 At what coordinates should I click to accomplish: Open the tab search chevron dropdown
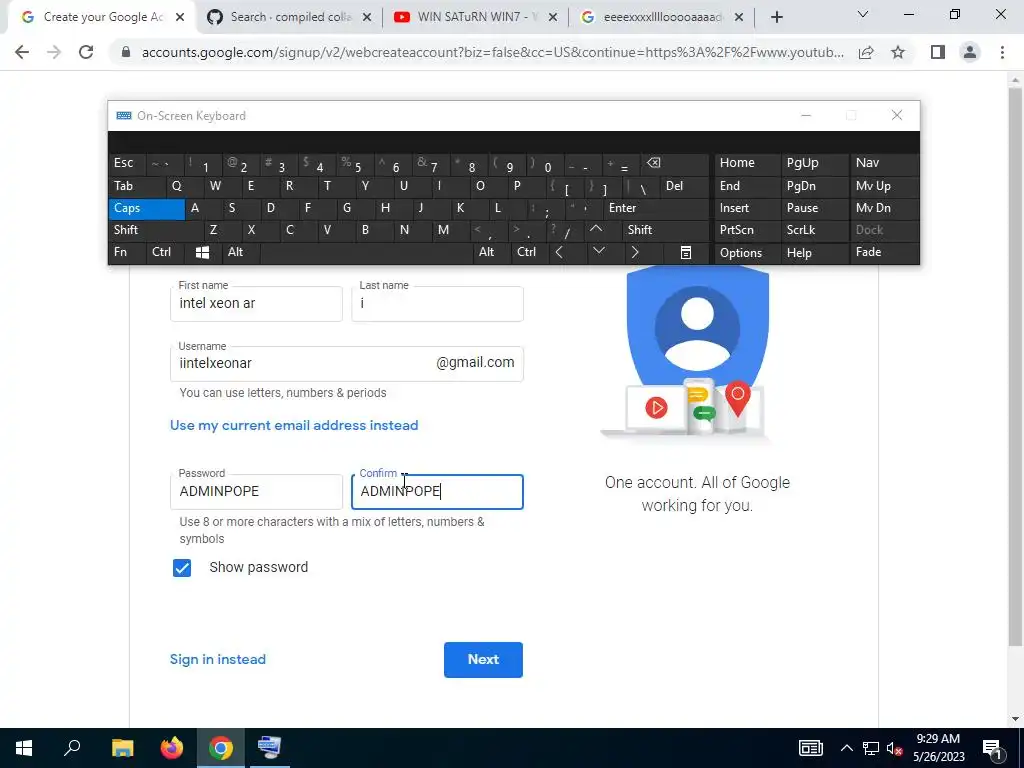click(x=863, y=14)
